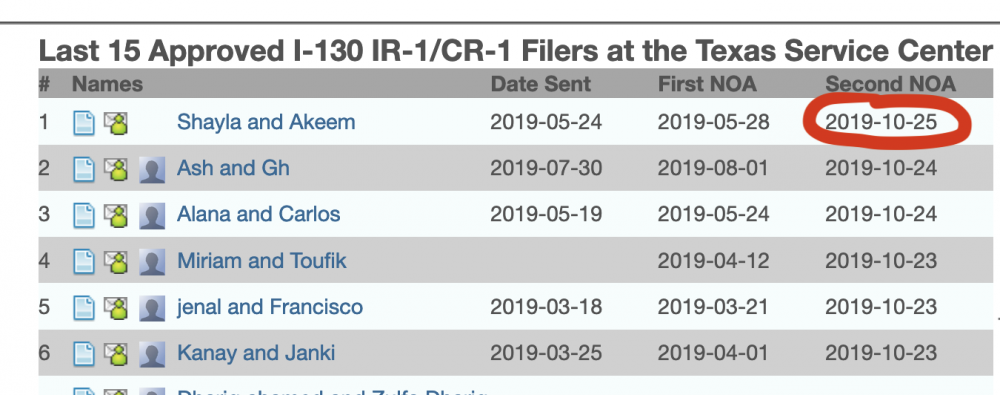Click message icon in Ash and Gh row
This screenshot has width=1000, height=395.
(x=116, y=169)
